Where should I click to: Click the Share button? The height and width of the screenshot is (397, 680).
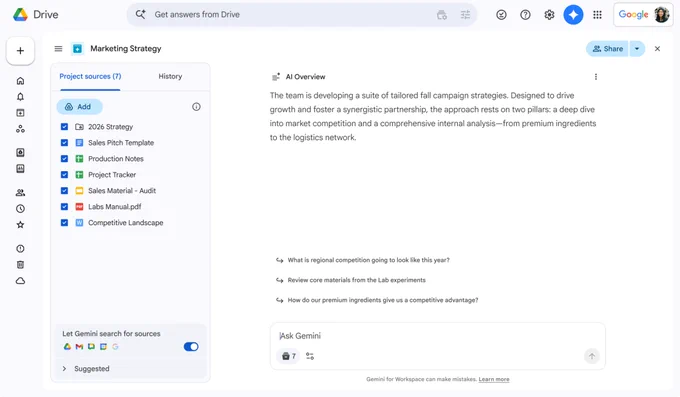[607, 49]
